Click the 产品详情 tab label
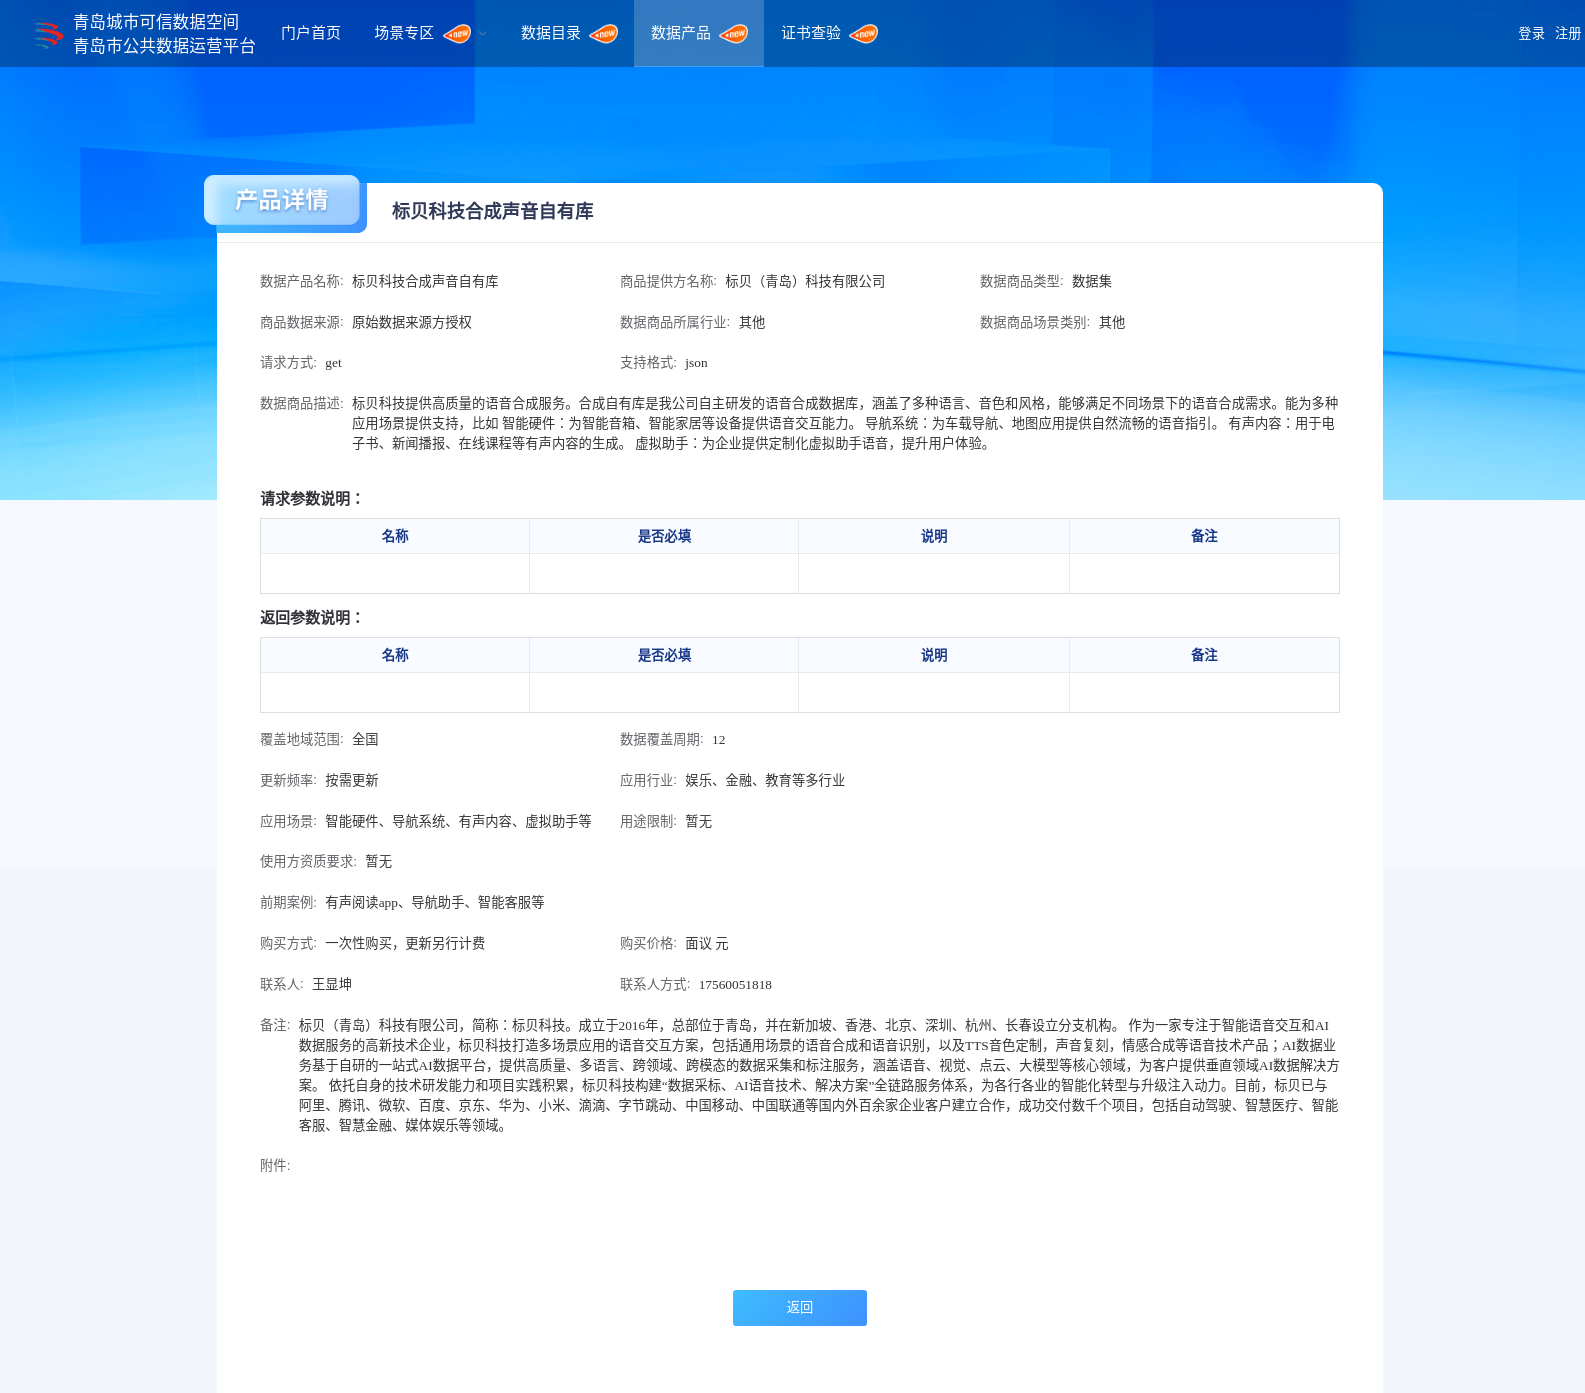The height and width of the screenshot is (1393, 1585). [x=282, y=200]
